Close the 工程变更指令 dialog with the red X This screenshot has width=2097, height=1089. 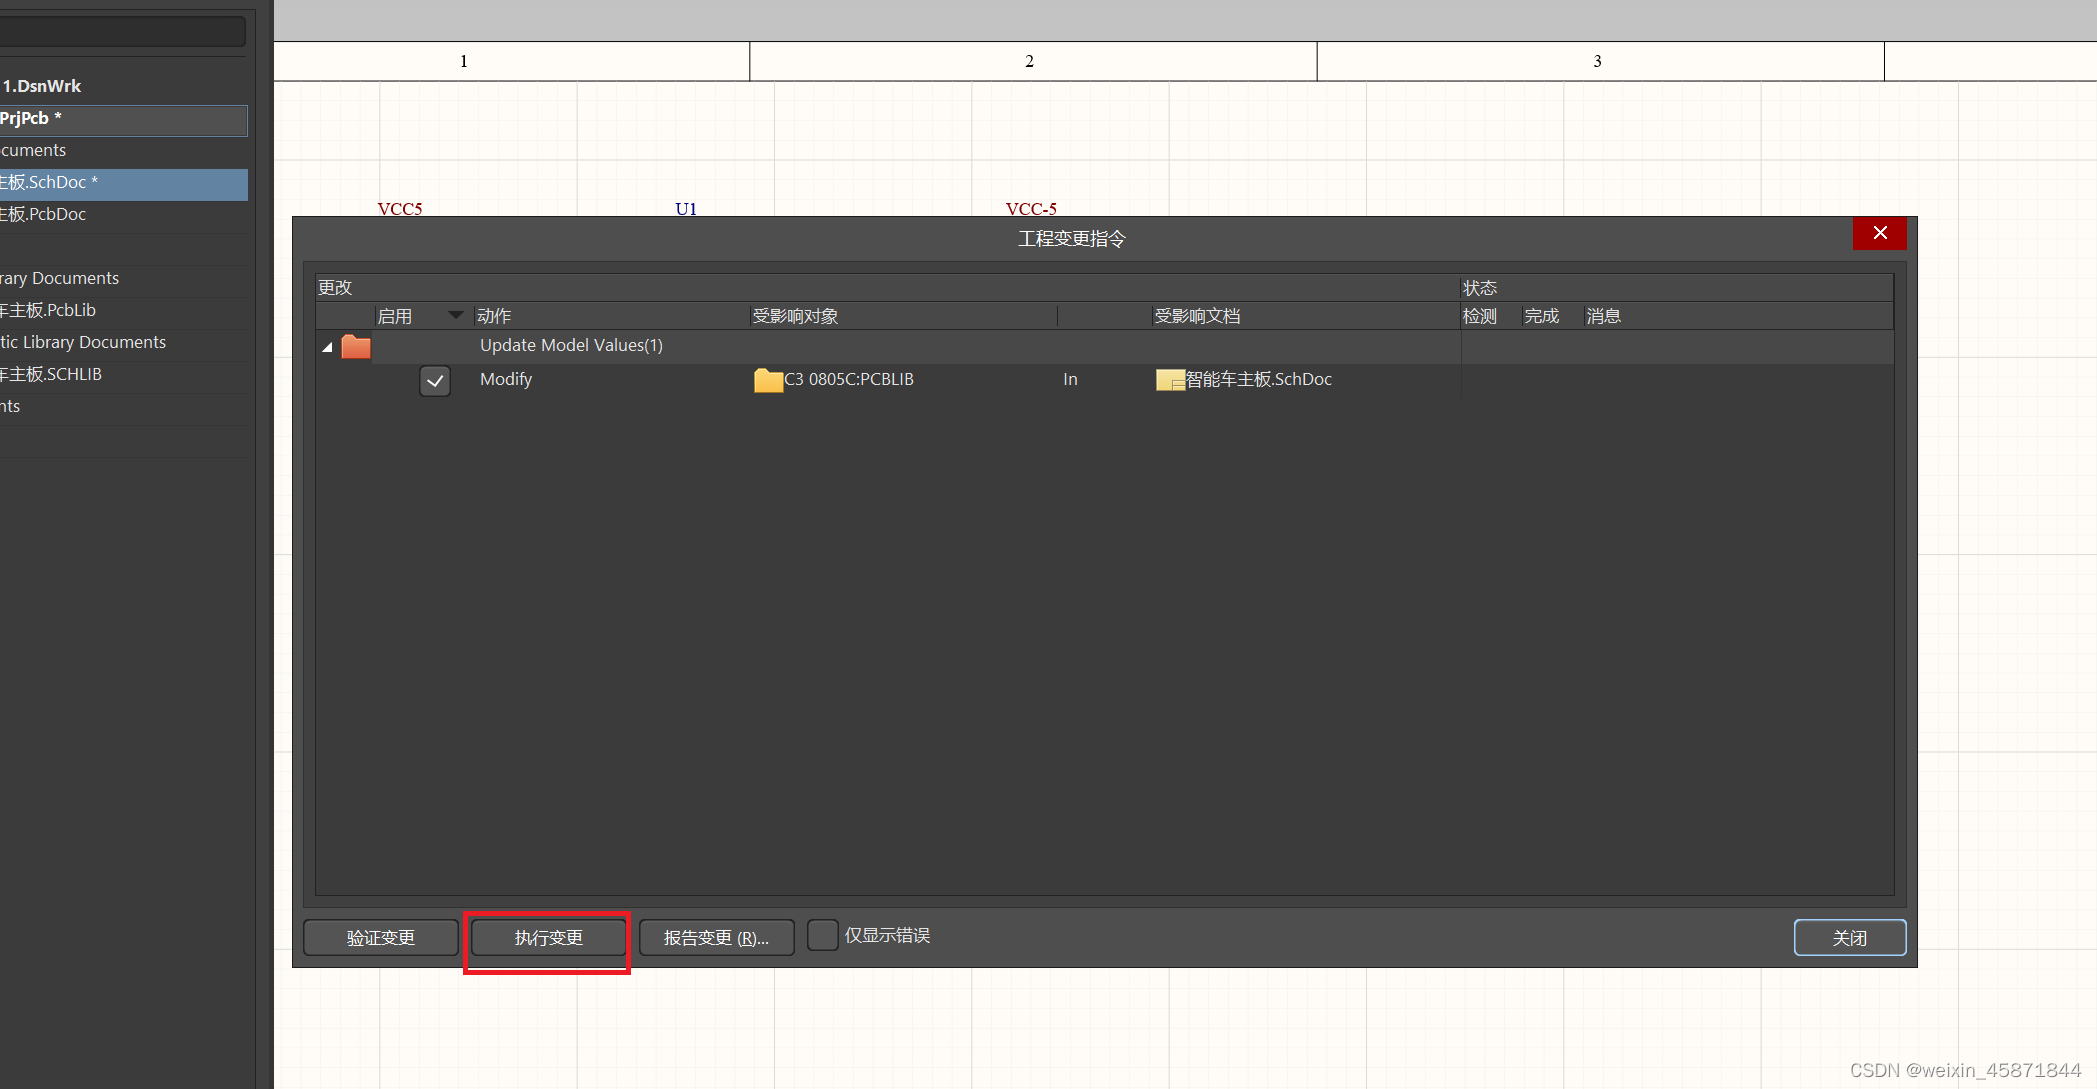click(x=1880, y=233)
